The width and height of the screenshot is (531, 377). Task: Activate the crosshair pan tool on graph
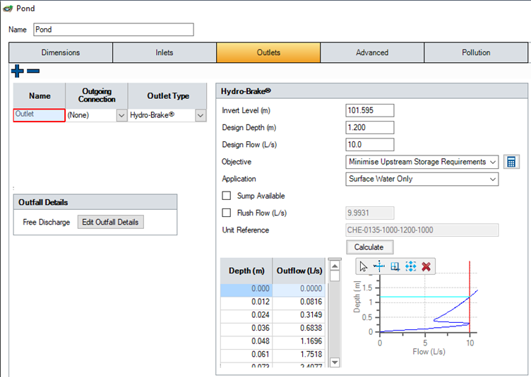[379, 267]
